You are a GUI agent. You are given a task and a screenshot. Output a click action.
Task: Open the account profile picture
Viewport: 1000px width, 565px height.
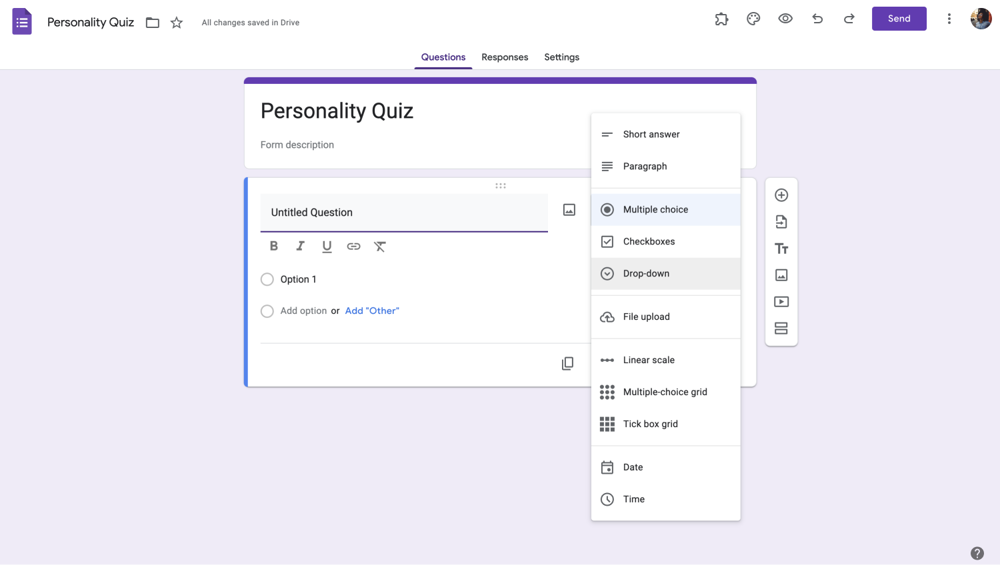tap(981, 19)
